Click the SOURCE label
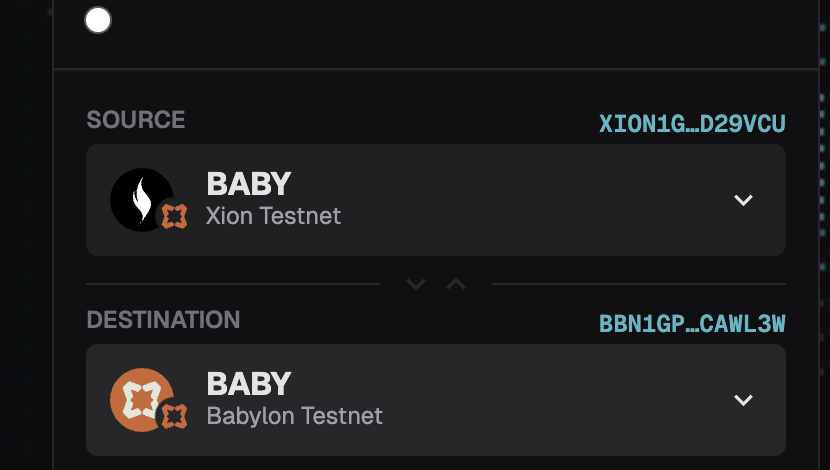 coord(136,120)
